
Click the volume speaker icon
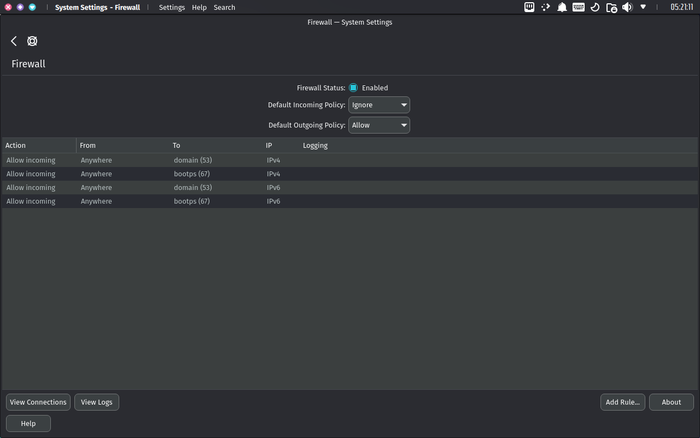click(x=627, y=7)
